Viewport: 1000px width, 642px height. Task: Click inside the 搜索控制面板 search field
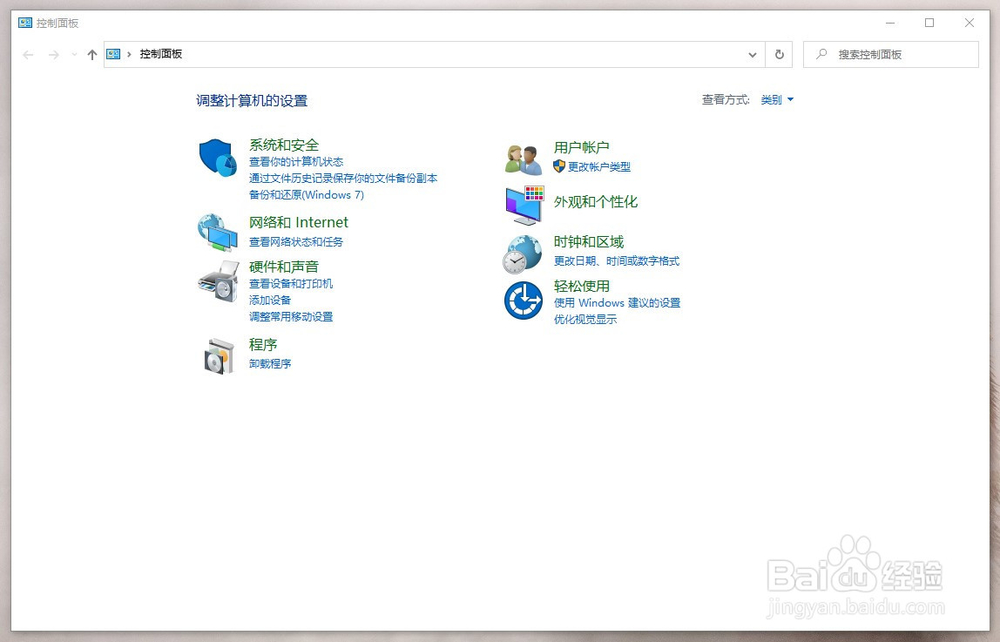click(890, 54)
